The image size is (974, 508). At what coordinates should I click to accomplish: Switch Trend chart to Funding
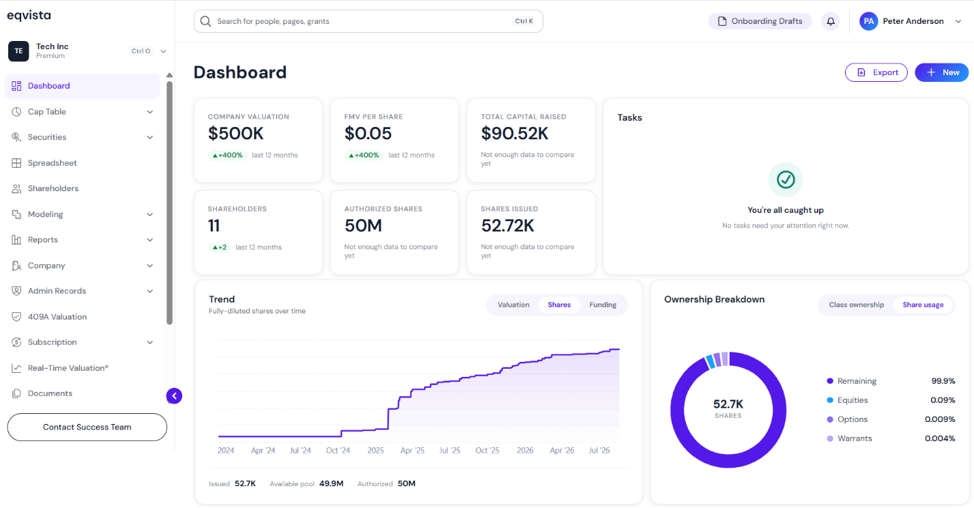(603, 305)
